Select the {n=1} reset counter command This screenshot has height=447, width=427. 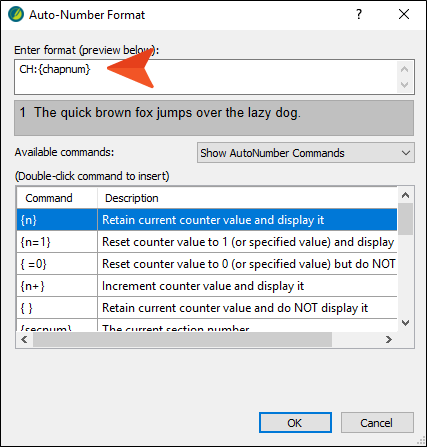pyautogui.click(x=207, y=242)
